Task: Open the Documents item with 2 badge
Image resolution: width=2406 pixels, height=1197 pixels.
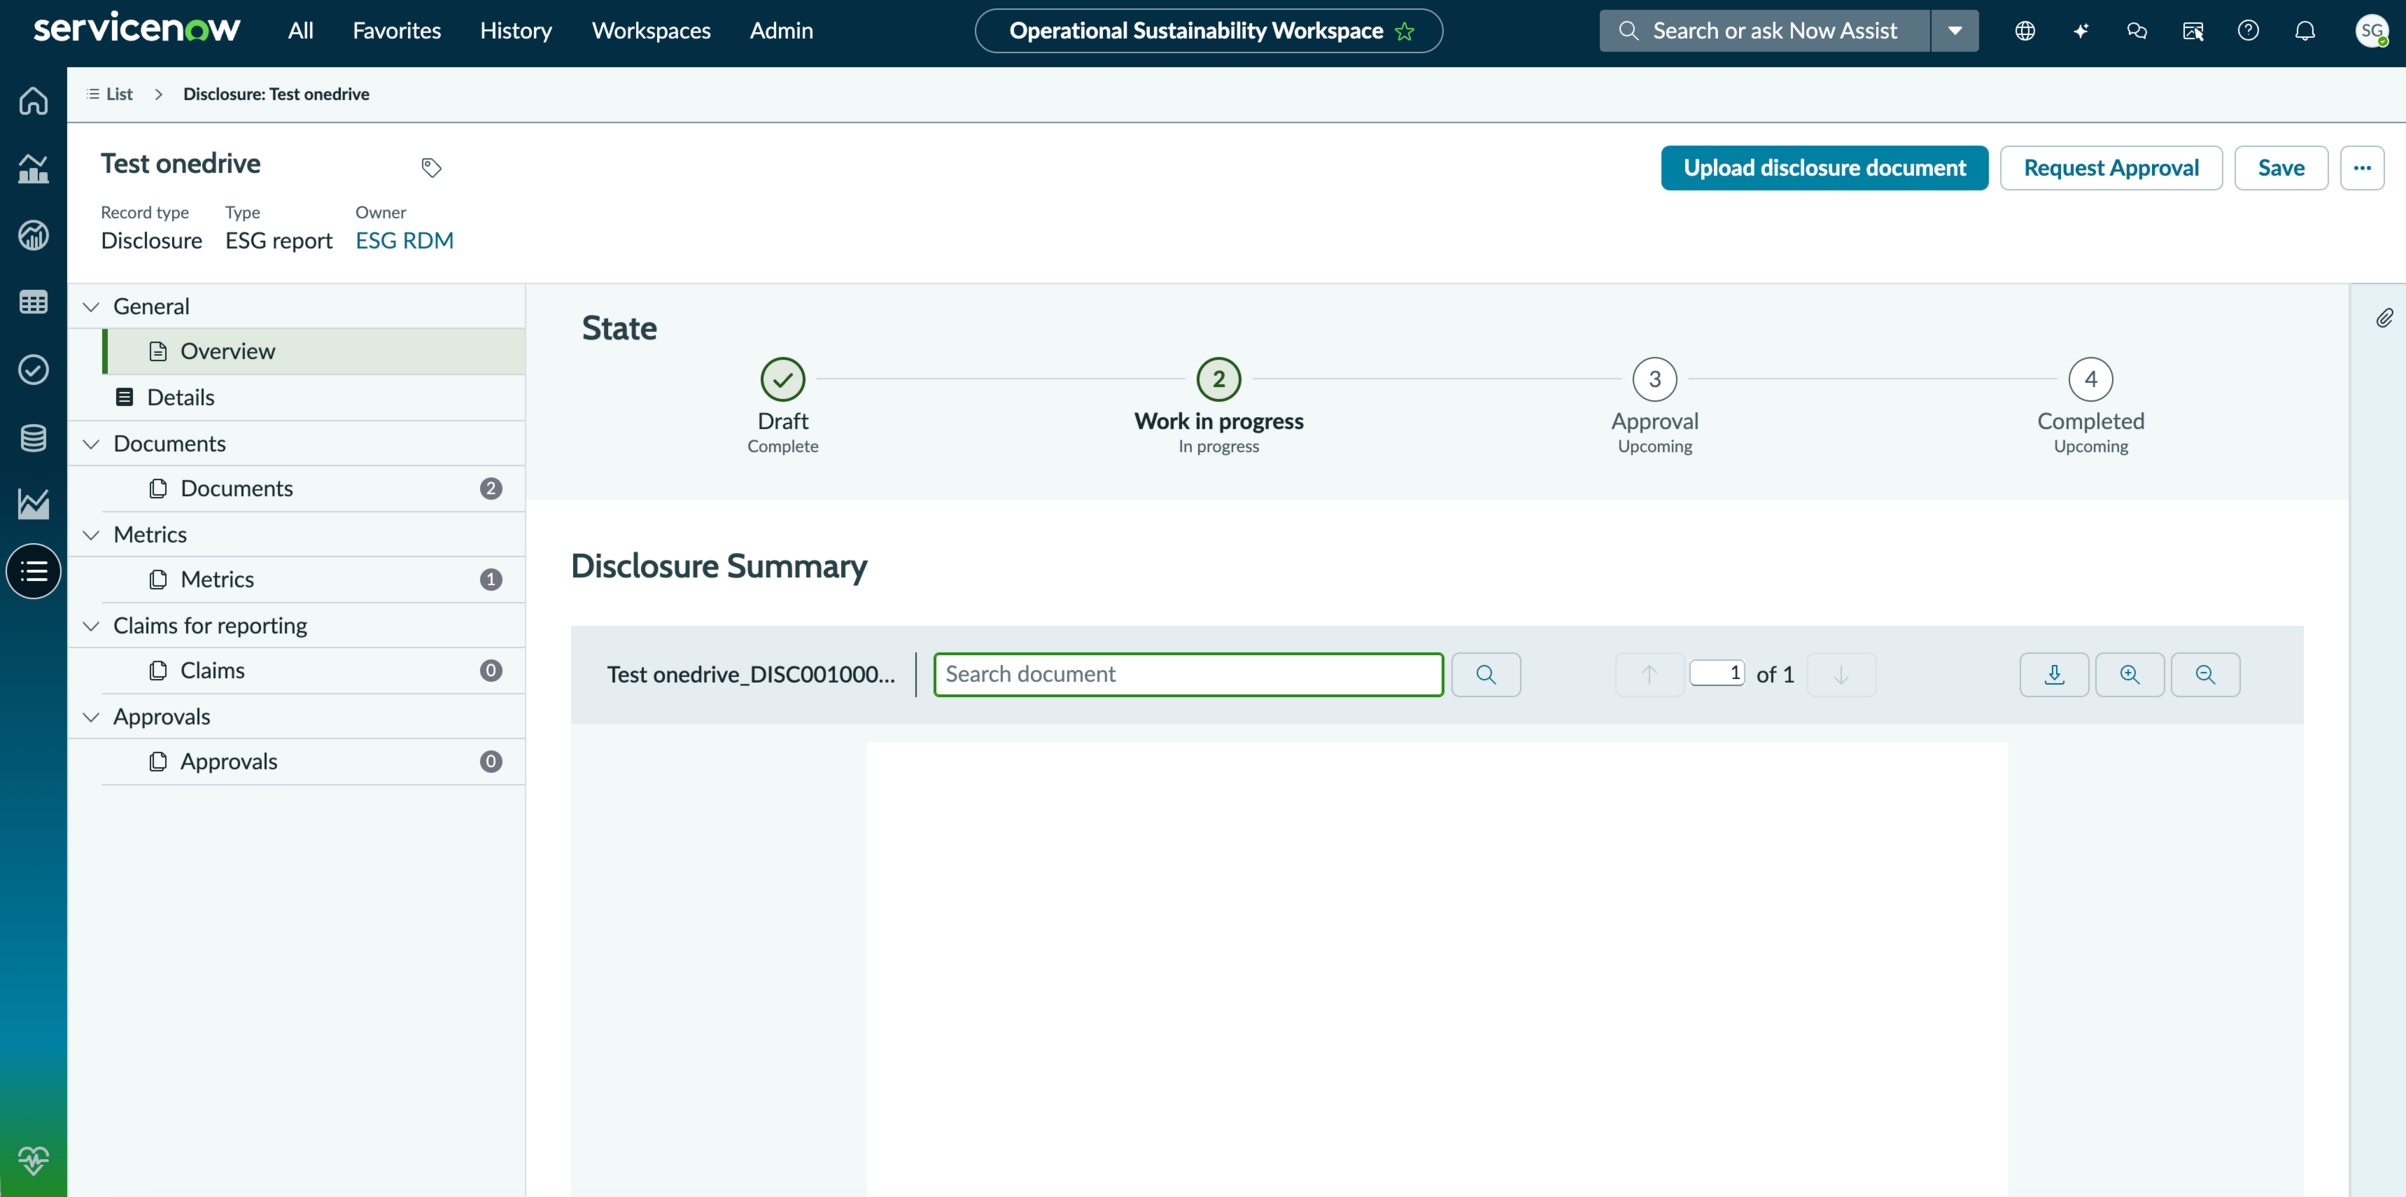Action: 314,488
